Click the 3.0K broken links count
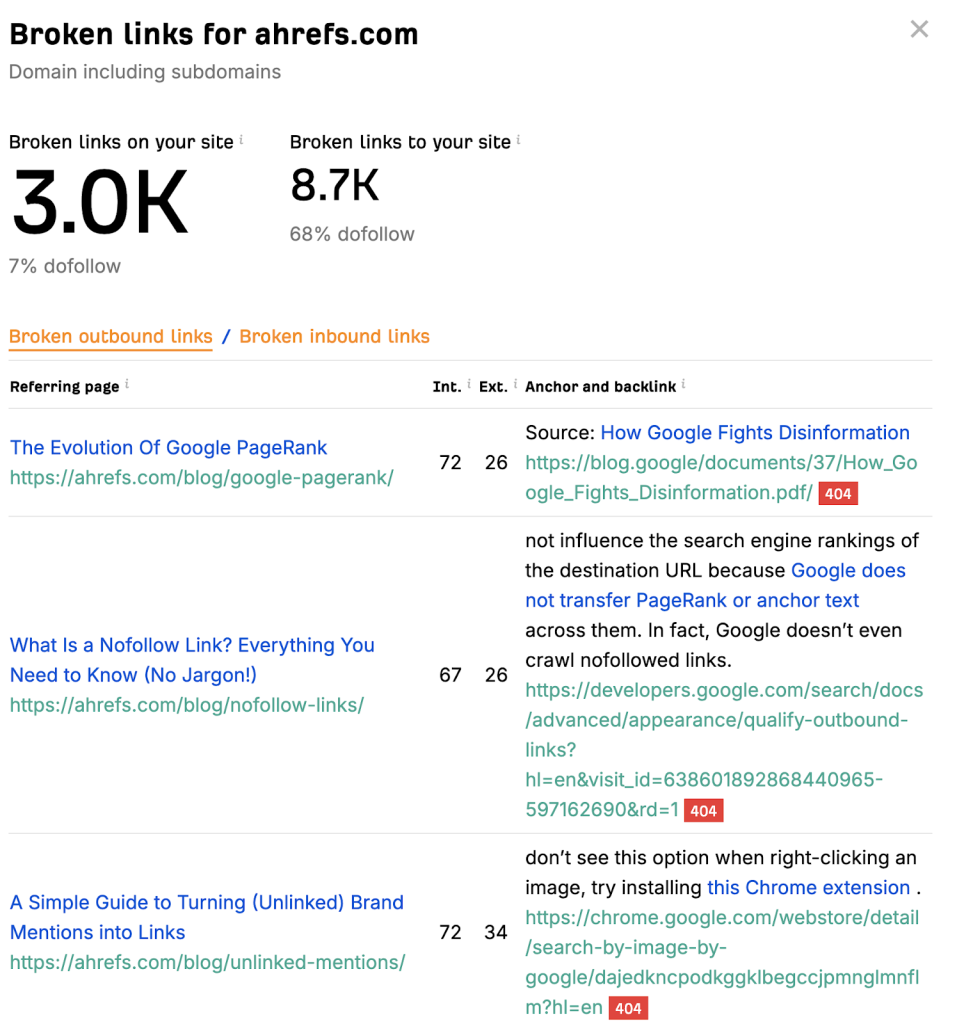 tap(100, 203)
